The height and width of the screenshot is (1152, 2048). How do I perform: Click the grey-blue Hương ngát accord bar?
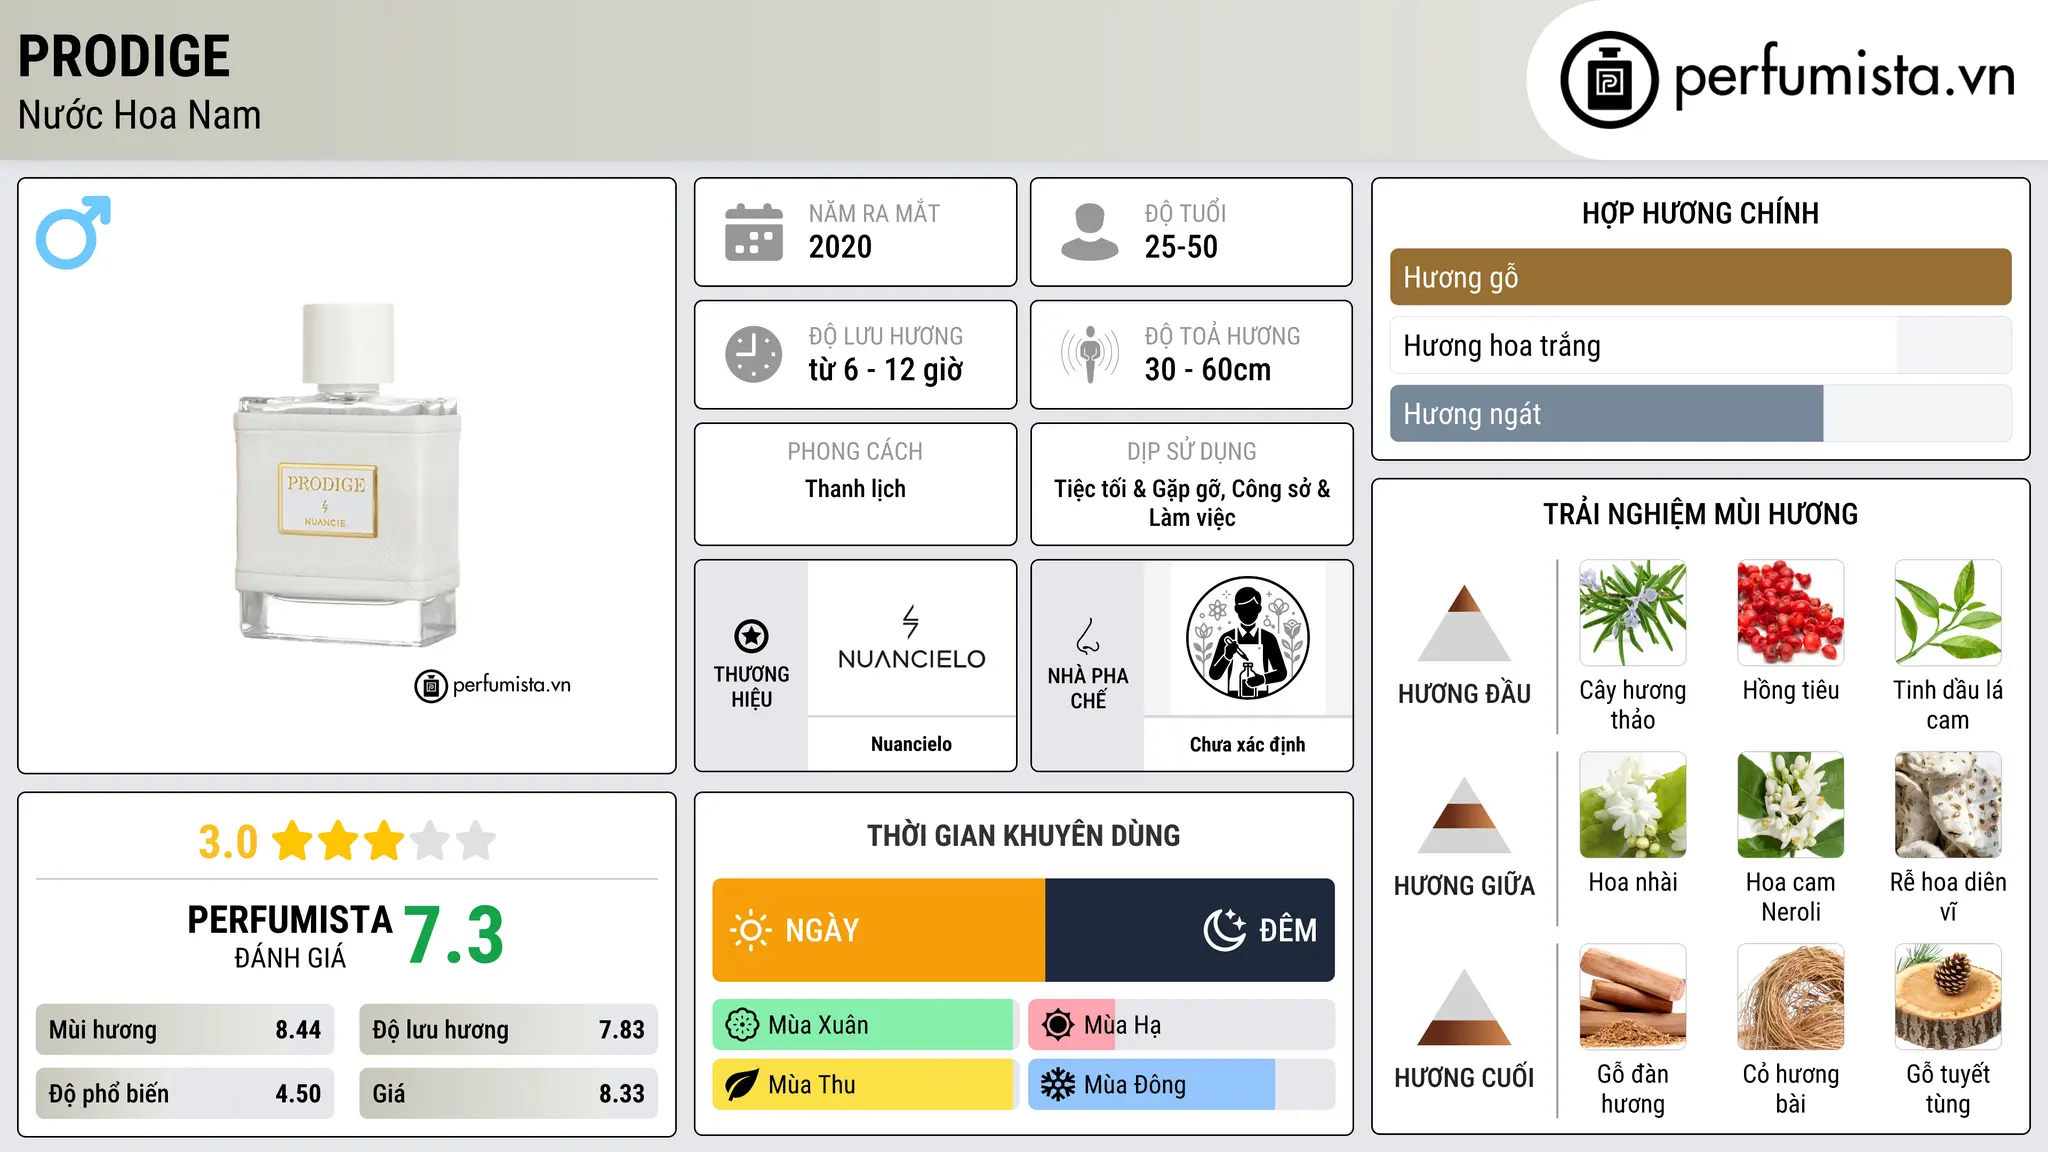[1700, 413]
